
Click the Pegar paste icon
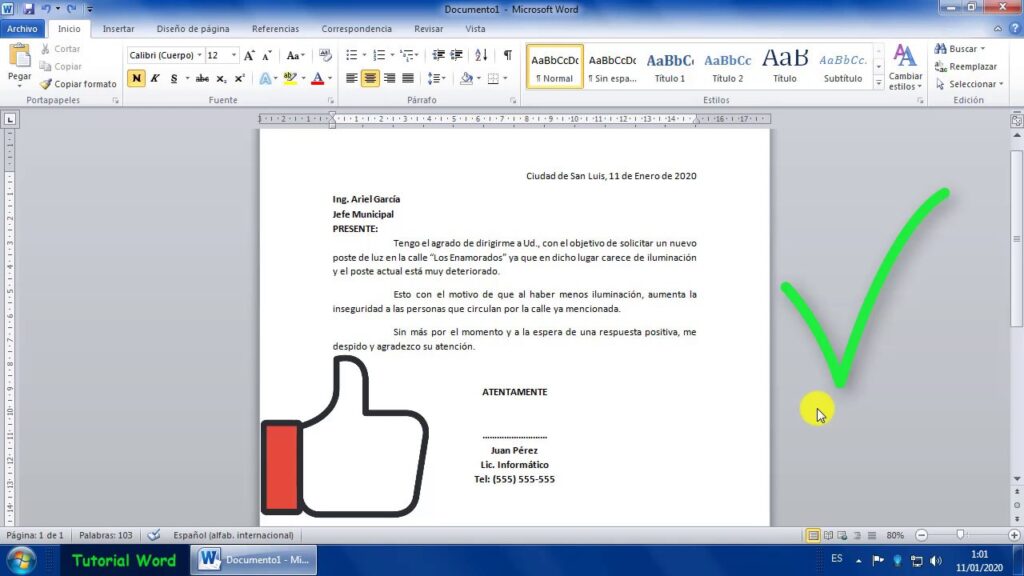(20, 57)
